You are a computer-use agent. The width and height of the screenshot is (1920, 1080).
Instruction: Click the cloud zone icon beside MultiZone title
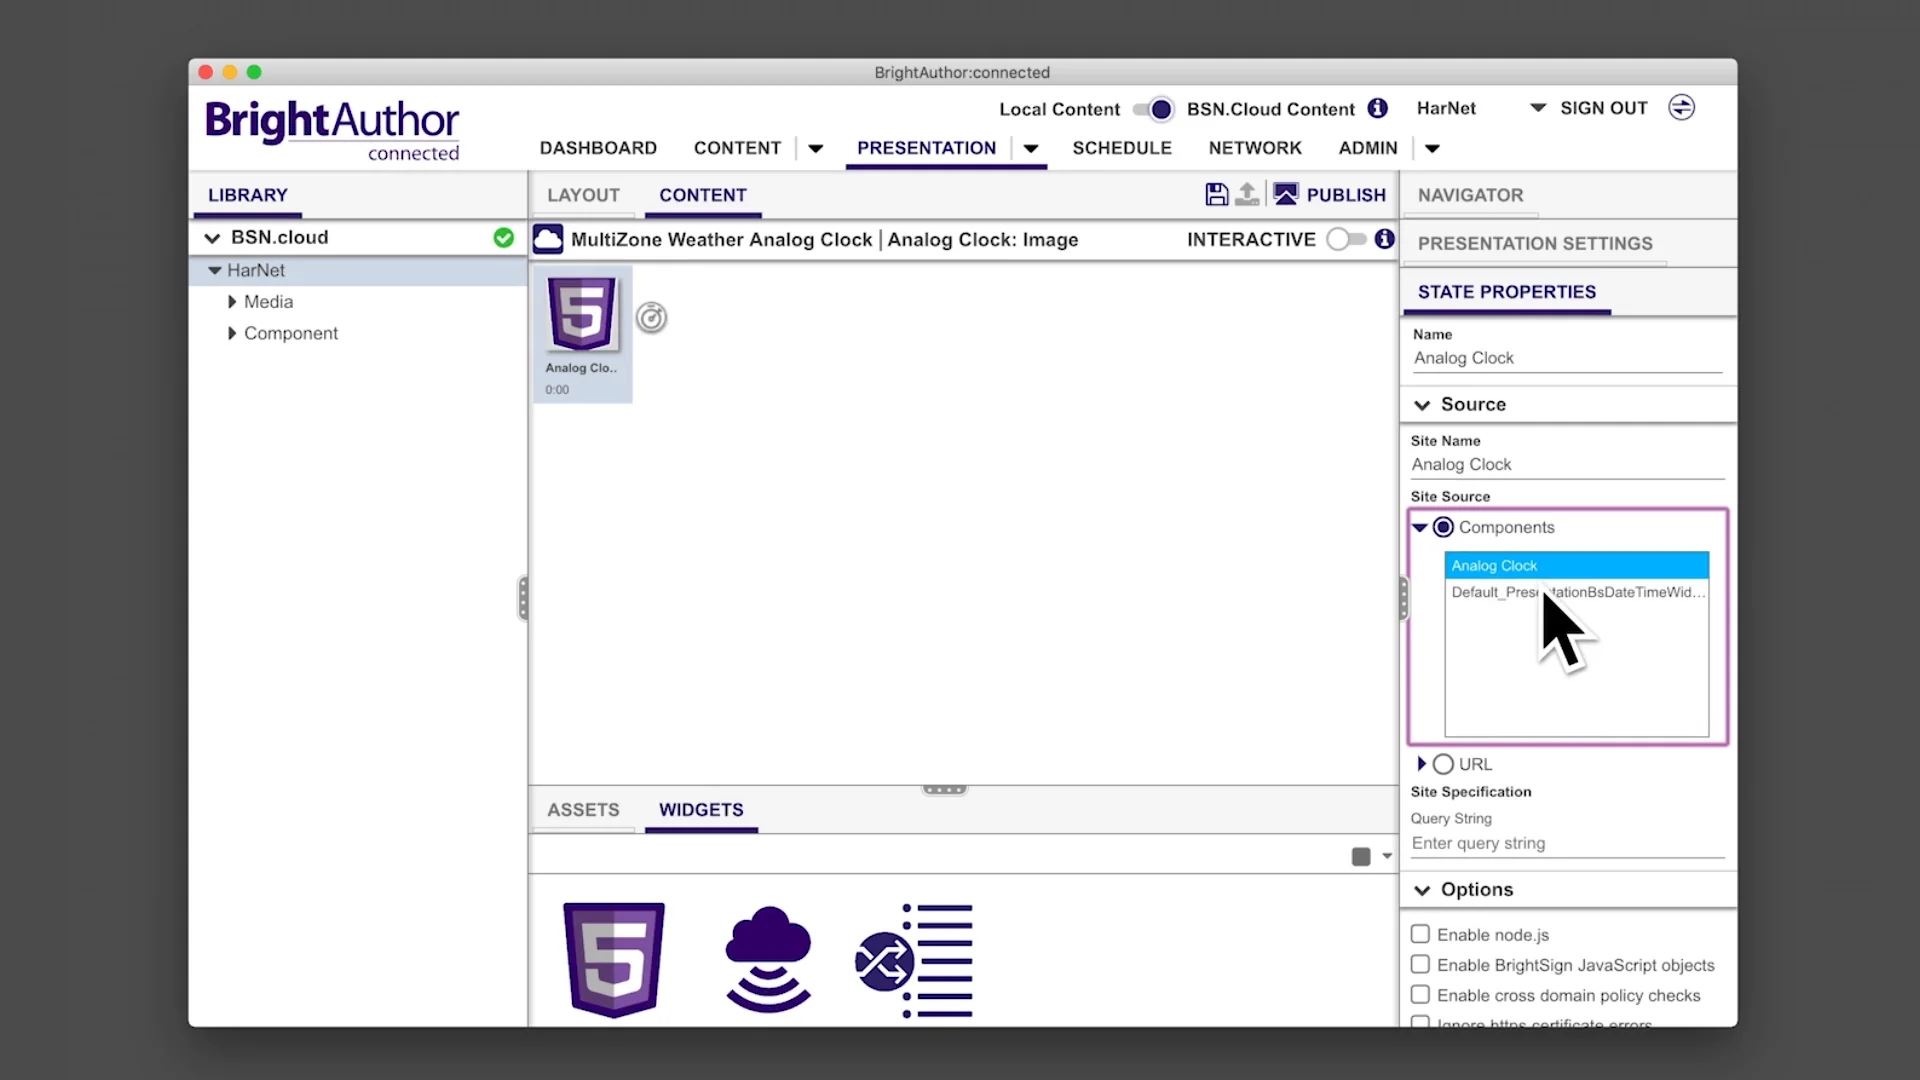[x=548, y=239]
